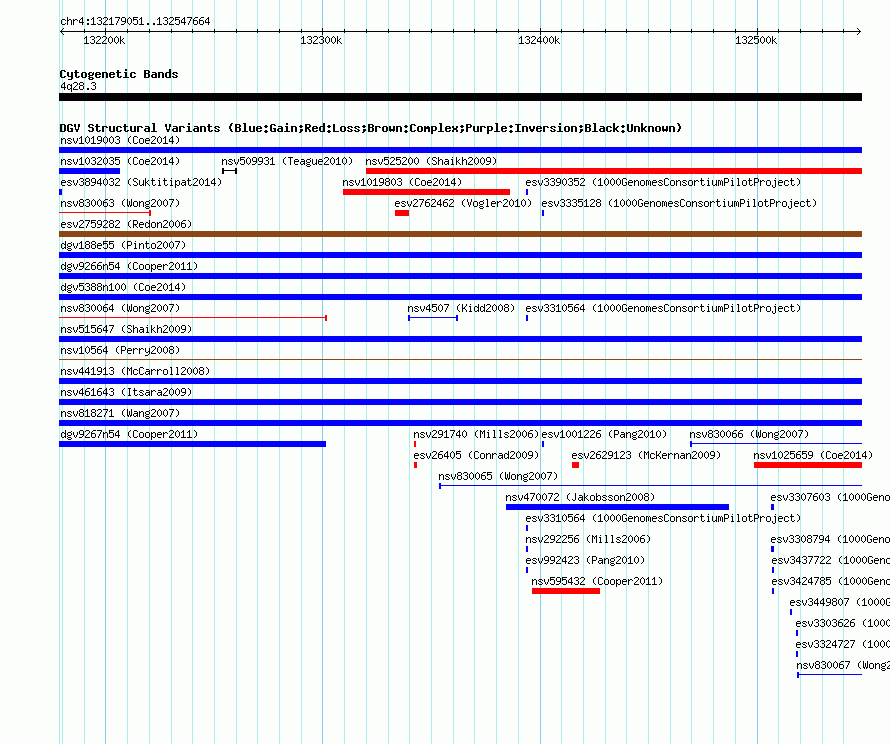This screenshot has height=744, width=890.
Task: Open variant esv3449807 label
Action: click(839, 602)
